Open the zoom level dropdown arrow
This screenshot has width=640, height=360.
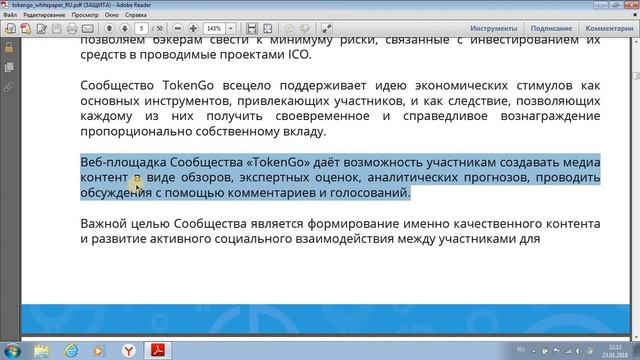230,28
